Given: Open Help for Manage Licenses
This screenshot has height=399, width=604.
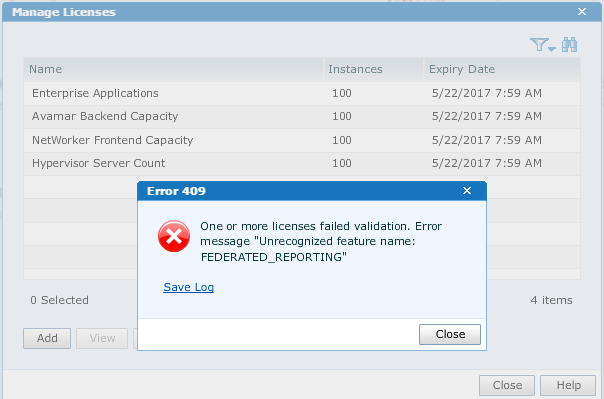Looking at the screenshot, I should tap(568, 385).
